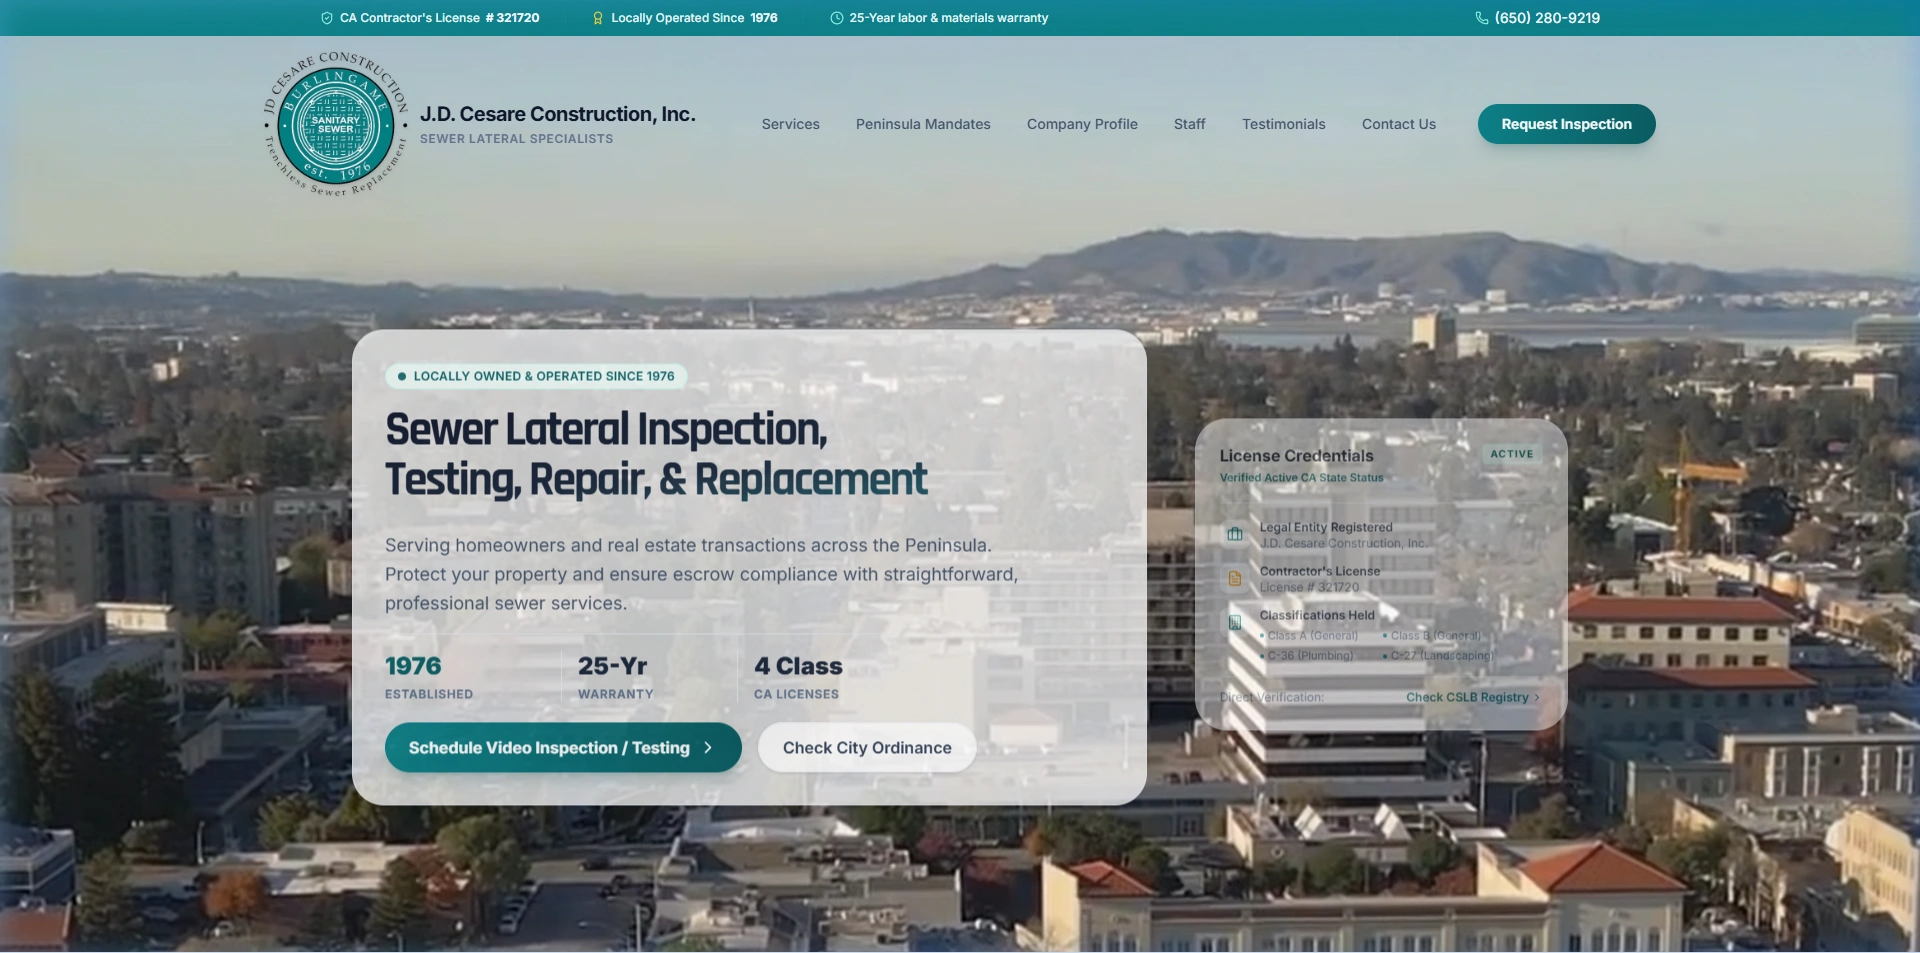The height and width of the screenshot is (953, 1920).
Task: Click the Verified Active CA State Status text
Action: click(1302, 478)
